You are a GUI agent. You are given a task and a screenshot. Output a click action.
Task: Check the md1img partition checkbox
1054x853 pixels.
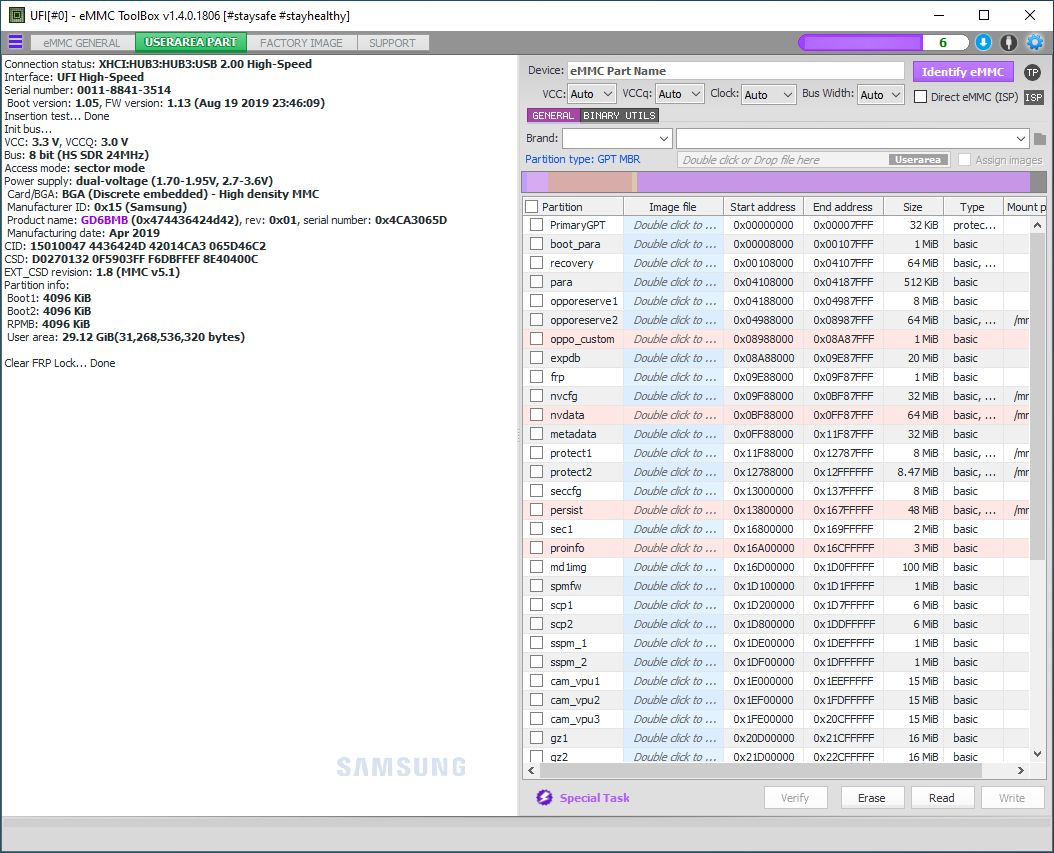pos(536,567)
